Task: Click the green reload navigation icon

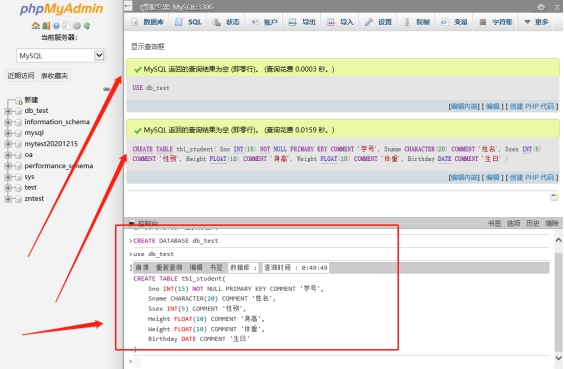Action: coord(87,26)
